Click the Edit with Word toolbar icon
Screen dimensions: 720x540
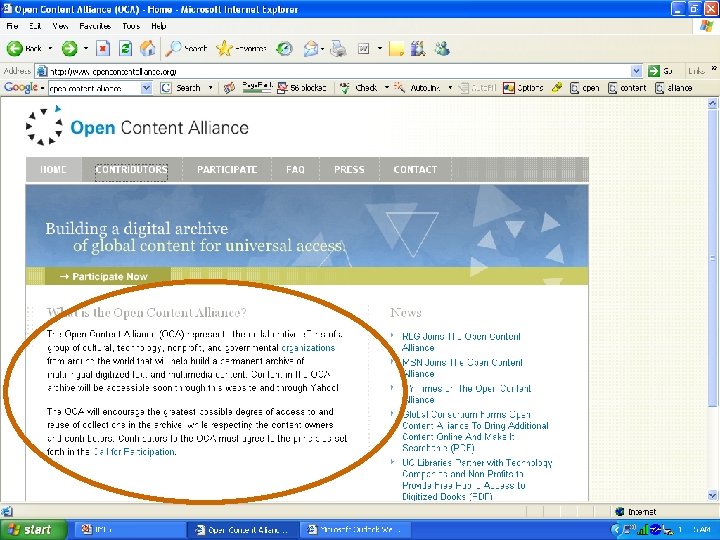364,48
